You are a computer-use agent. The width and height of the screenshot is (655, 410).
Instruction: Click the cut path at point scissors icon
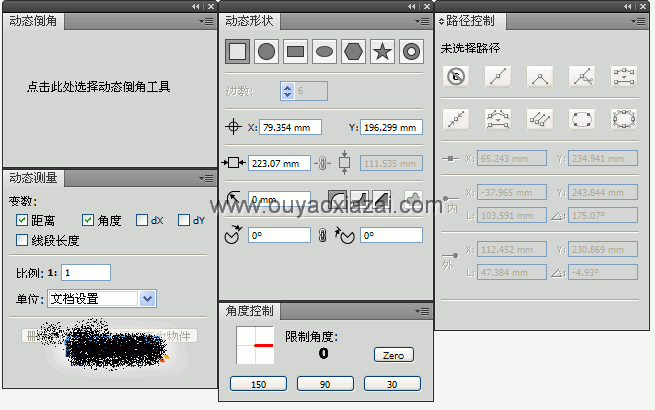[x=582, y=76]
